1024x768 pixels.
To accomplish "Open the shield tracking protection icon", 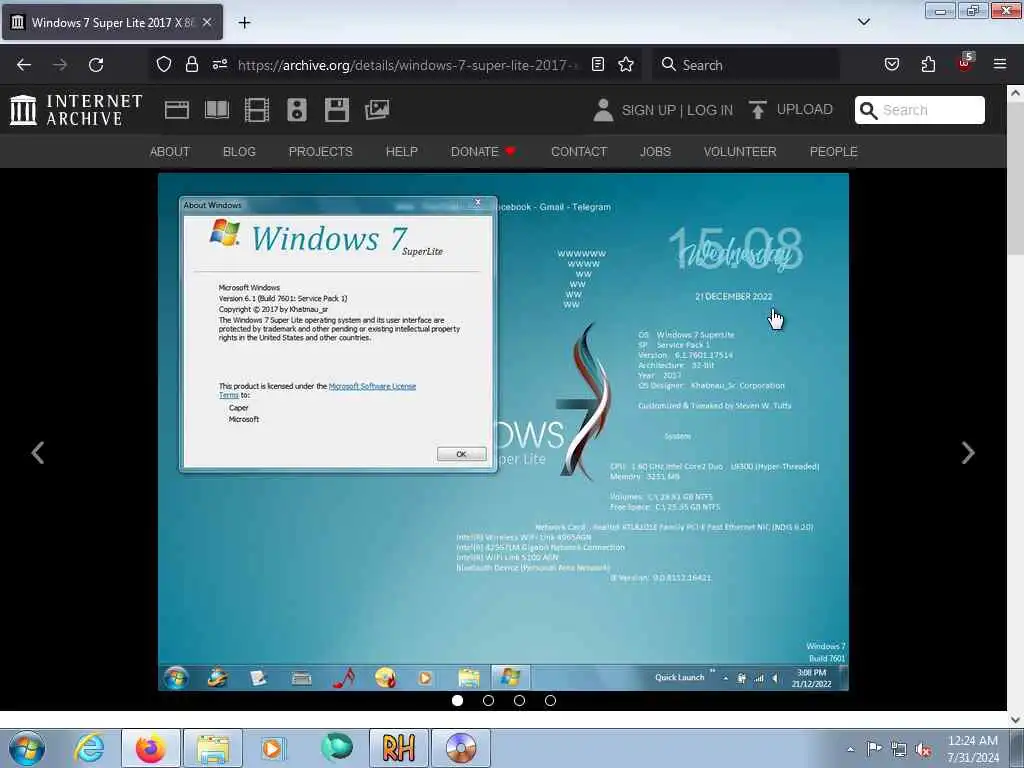I will (164, 64).
